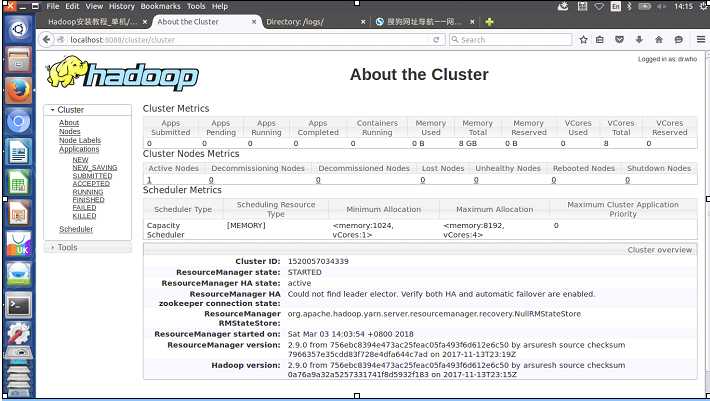Click the Bluetooth indicator icon

[x=629, y=6]
